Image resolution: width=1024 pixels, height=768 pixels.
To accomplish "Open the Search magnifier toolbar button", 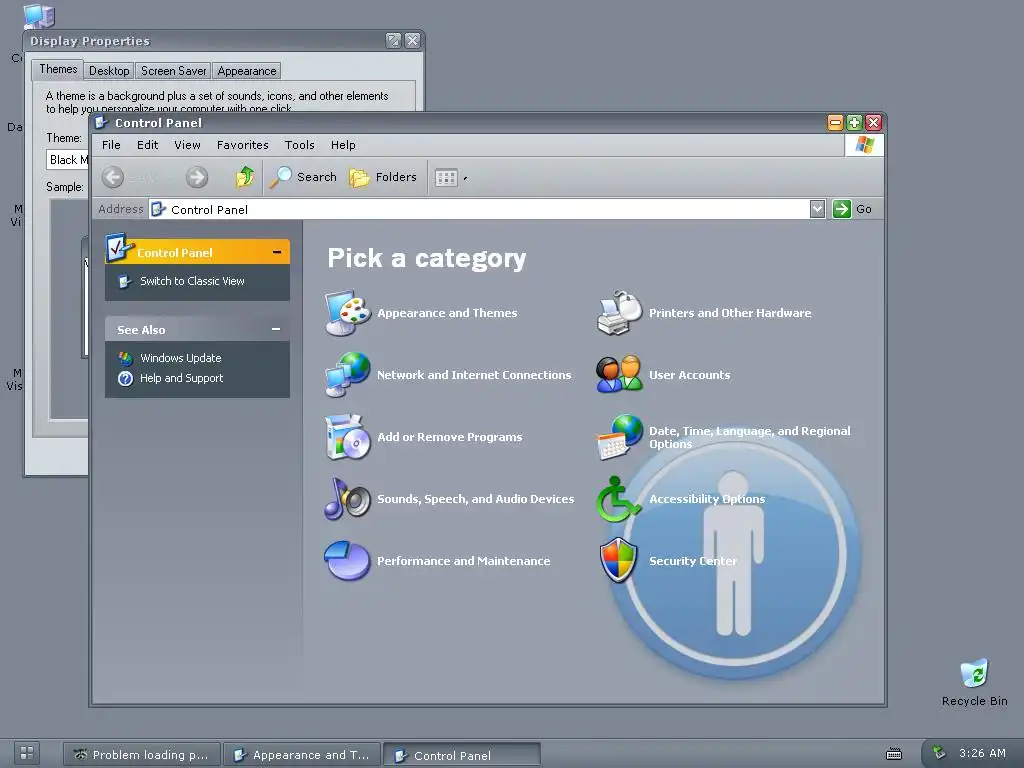I will [x=303, y=177].
